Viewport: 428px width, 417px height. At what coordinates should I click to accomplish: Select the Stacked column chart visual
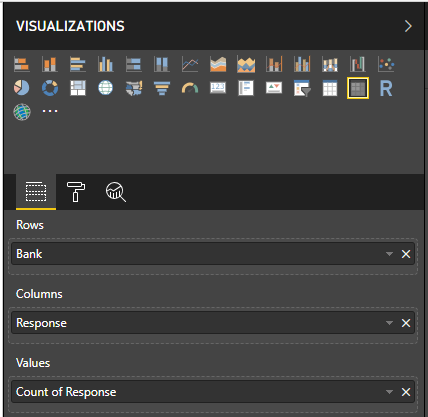tap(50, 64)
